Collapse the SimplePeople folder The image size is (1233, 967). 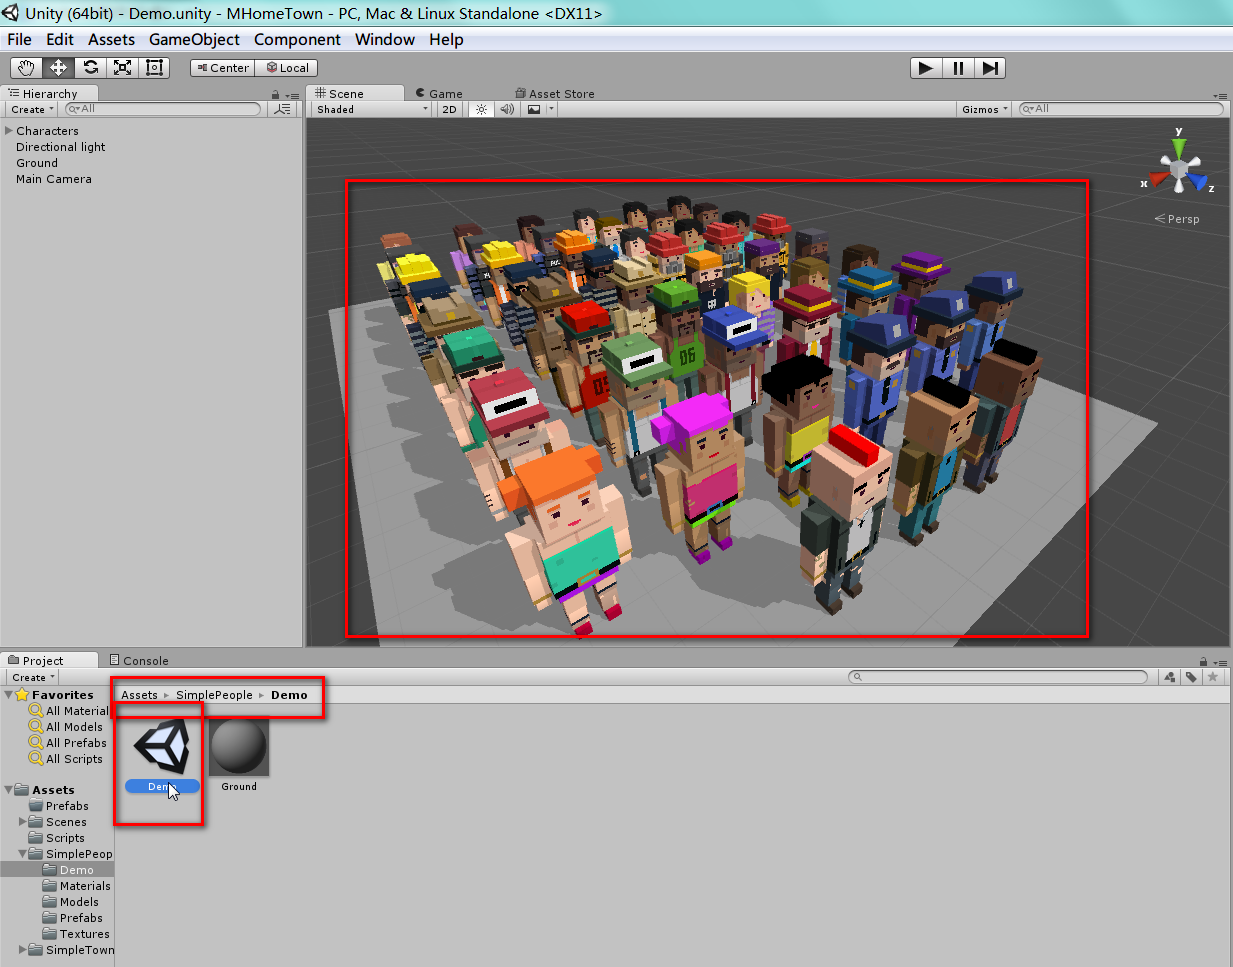click(x=22, y=854)
